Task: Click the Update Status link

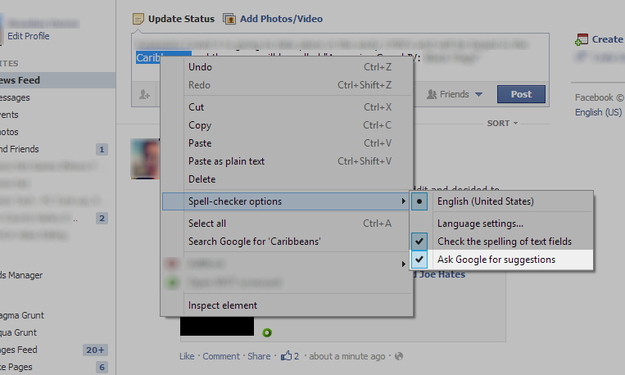Action: (181, 19)
